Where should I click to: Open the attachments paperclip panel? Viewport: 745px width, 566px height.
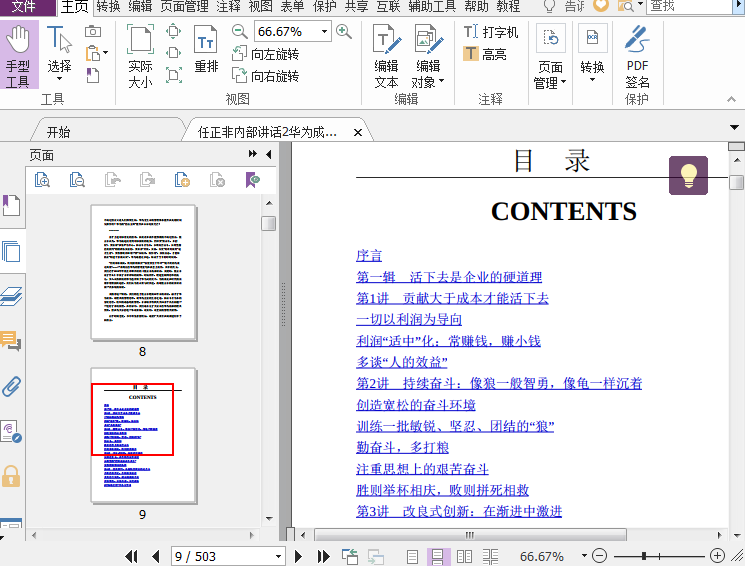(x=11, y=386)
